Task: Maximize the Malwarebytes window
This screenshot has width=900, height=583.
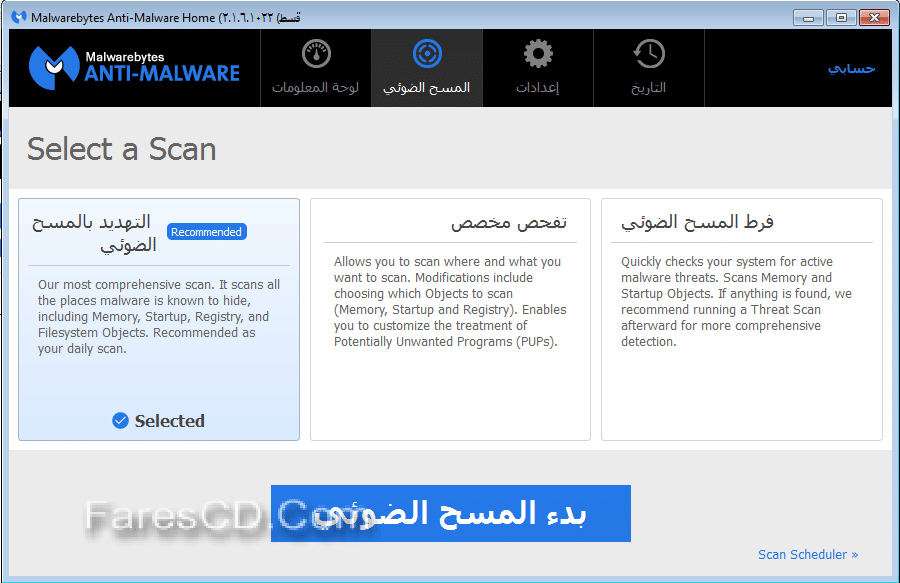Action: 841,18
